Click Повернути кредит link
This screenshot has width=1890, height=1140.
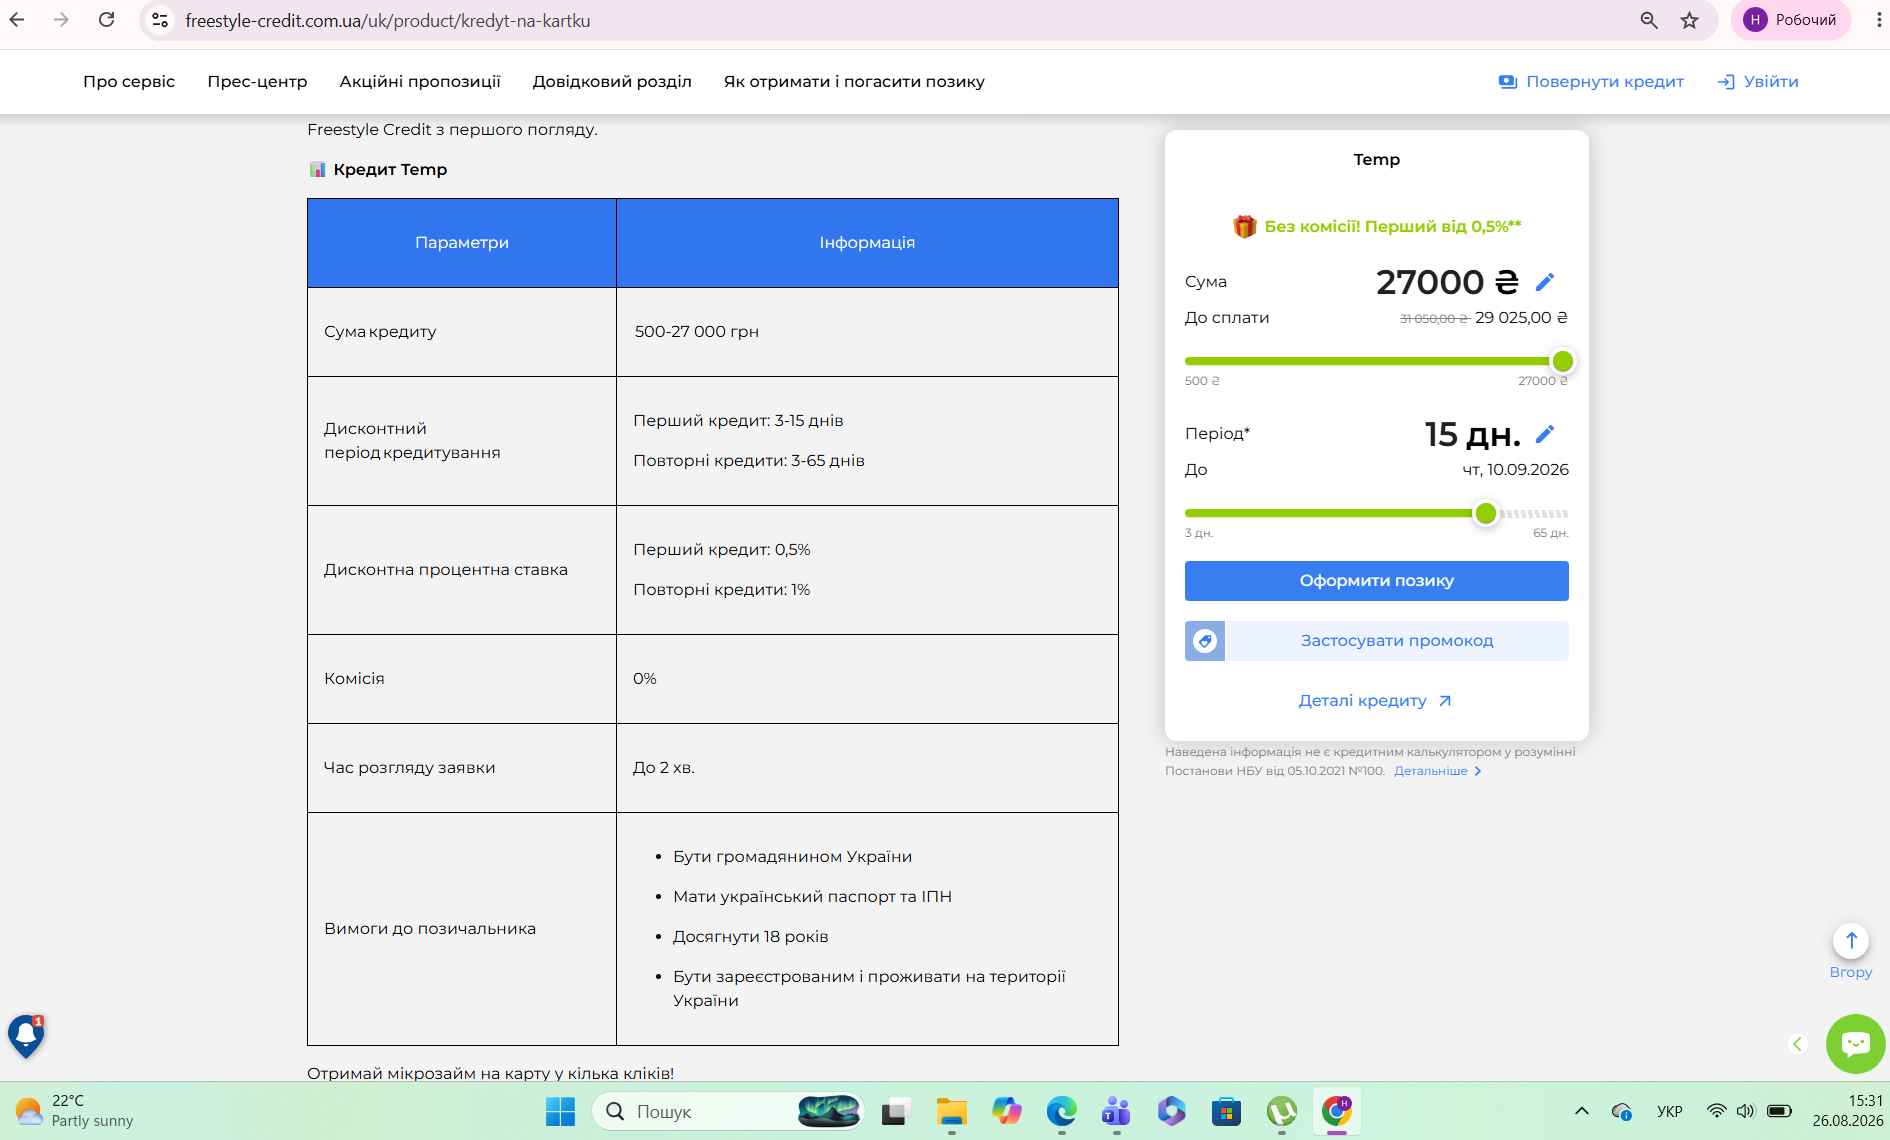(1591, 82)
